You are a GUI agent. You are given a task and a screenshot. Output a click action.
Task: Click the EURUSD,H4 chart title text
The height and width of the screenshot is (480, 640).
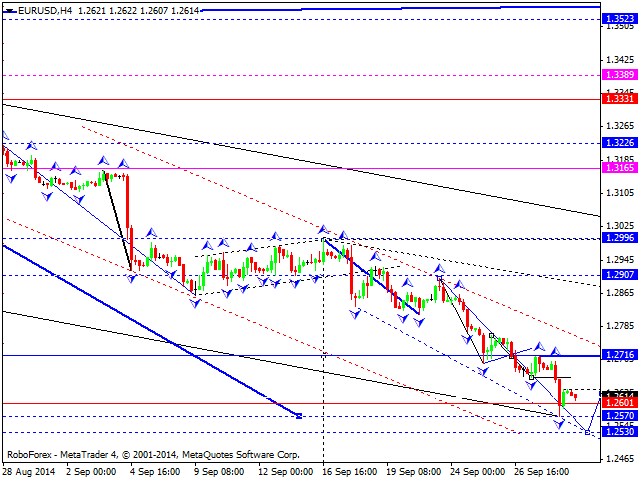click(36, 8)
